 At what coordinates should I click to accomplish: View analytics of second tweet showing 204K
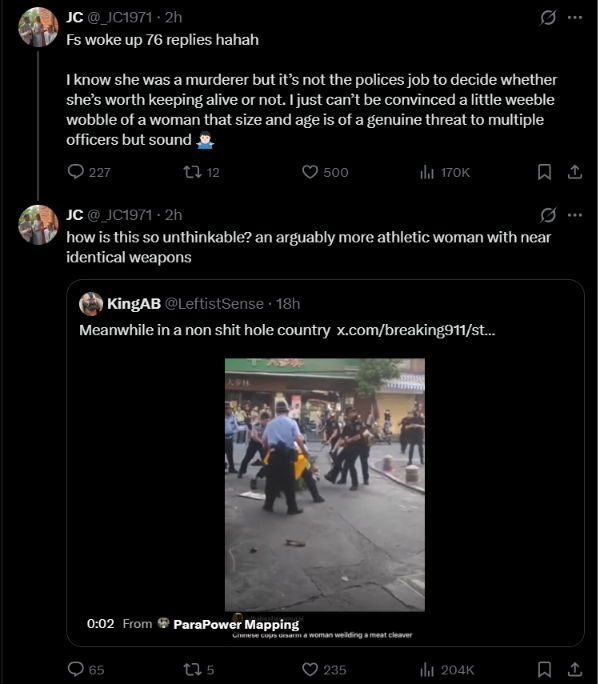(x=447, y=670)
